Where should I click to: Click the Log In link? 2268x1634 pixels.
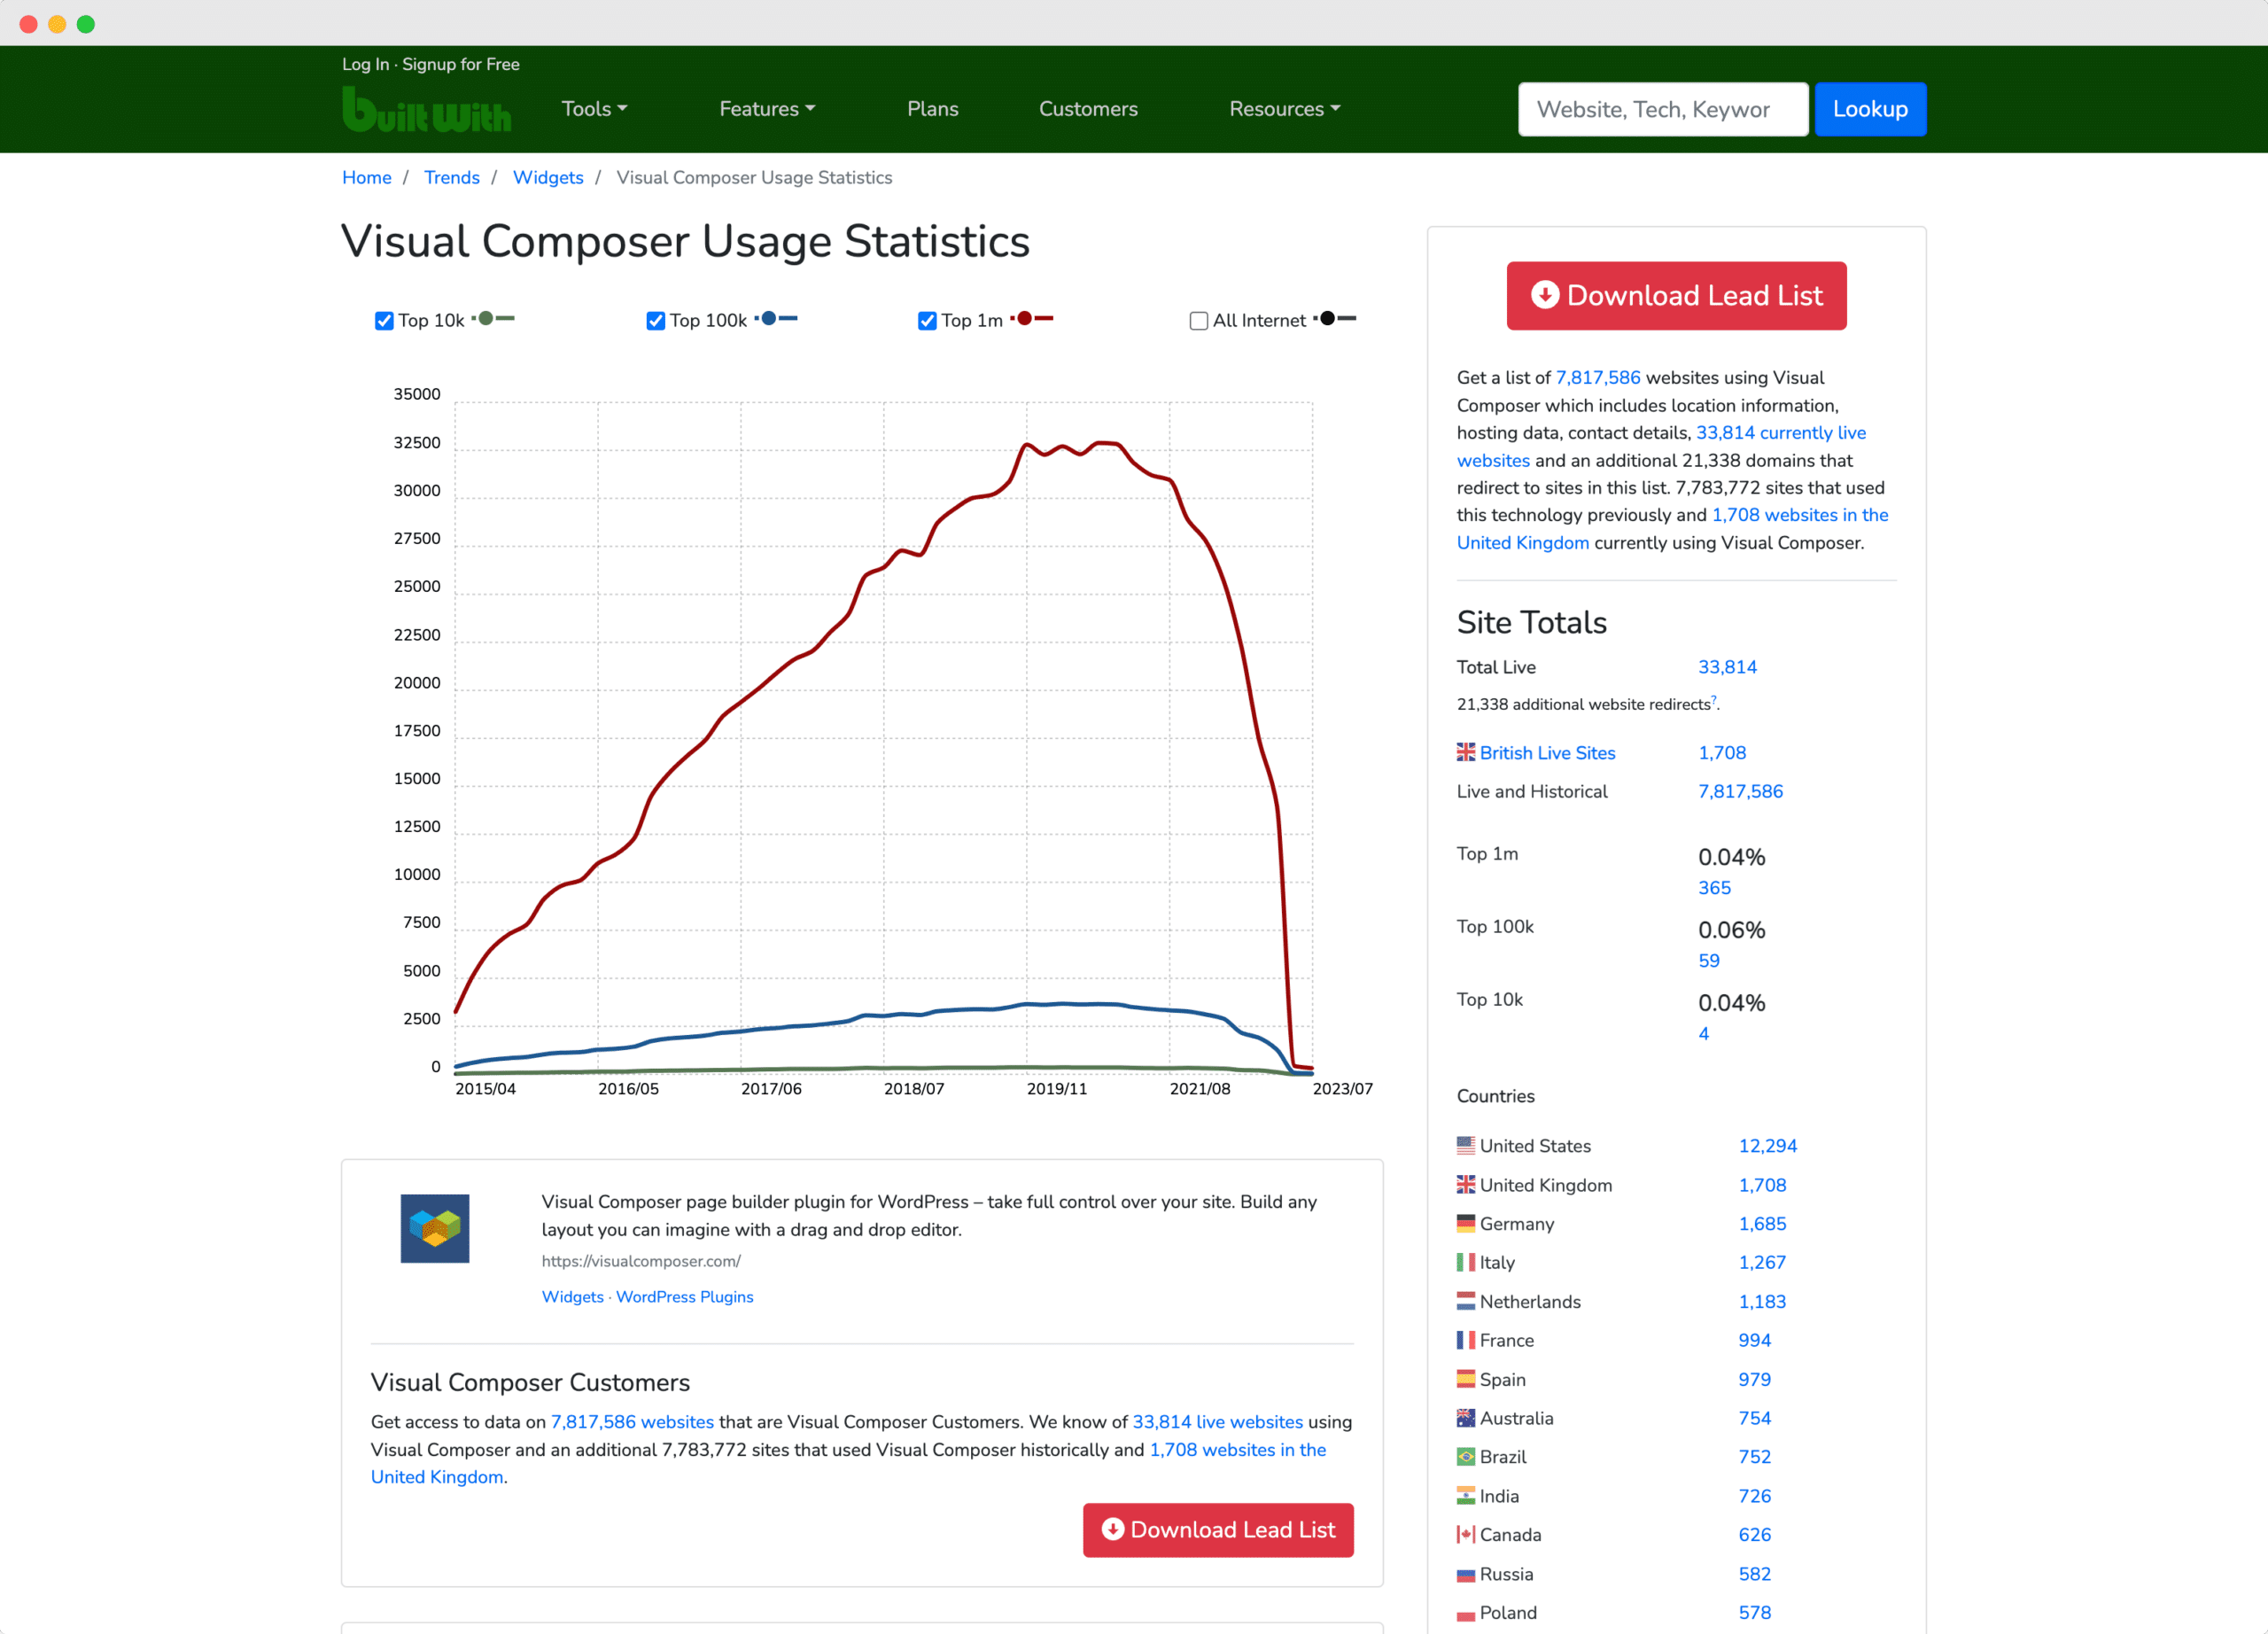tap(365, 64)
